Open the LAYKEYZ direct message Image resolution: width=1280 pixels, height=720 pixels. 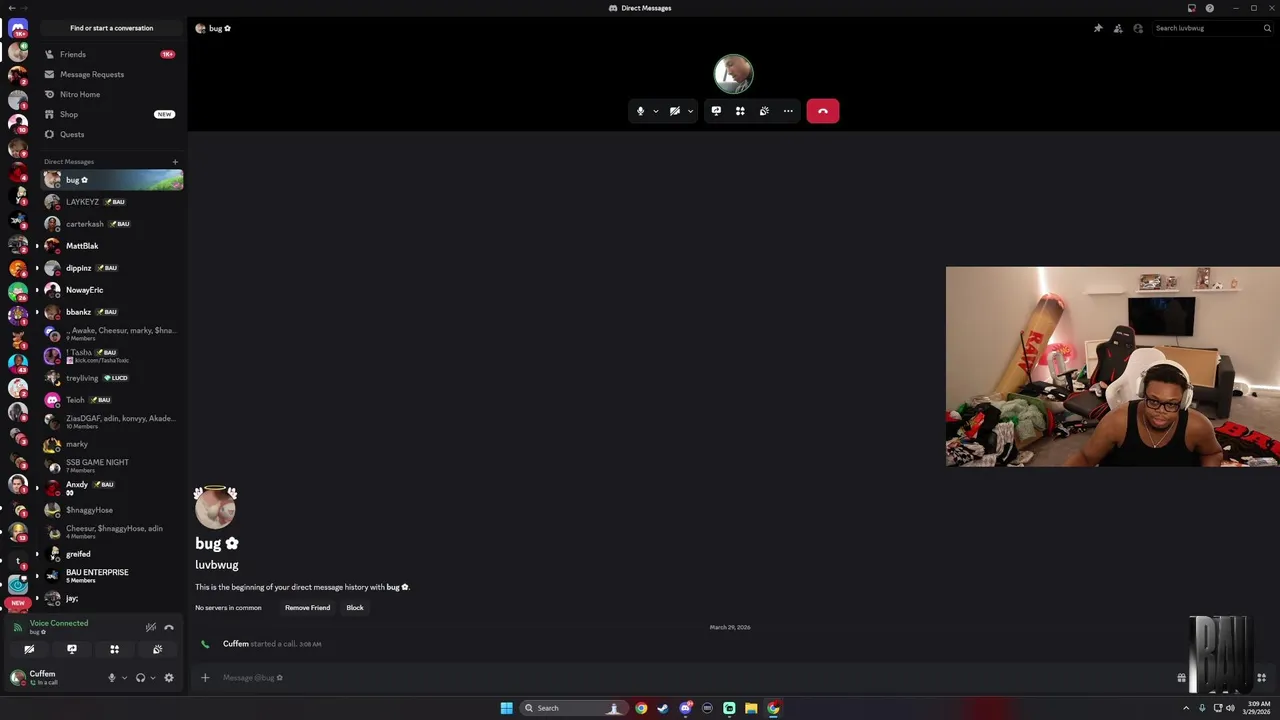[x=111, y=202]
